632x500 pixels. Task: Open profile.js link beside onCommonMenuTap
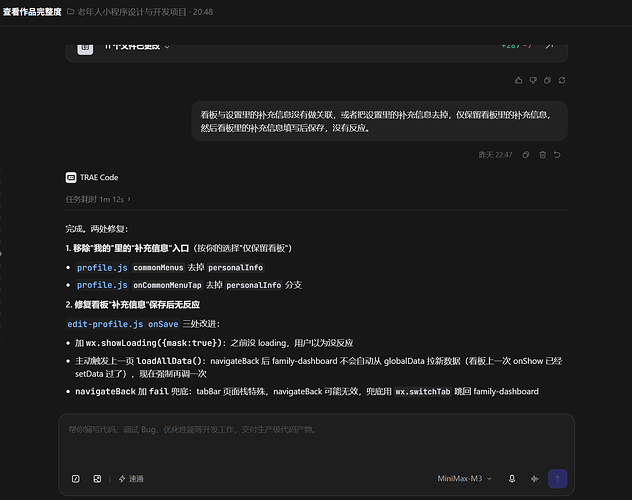[x=102, y=285]
